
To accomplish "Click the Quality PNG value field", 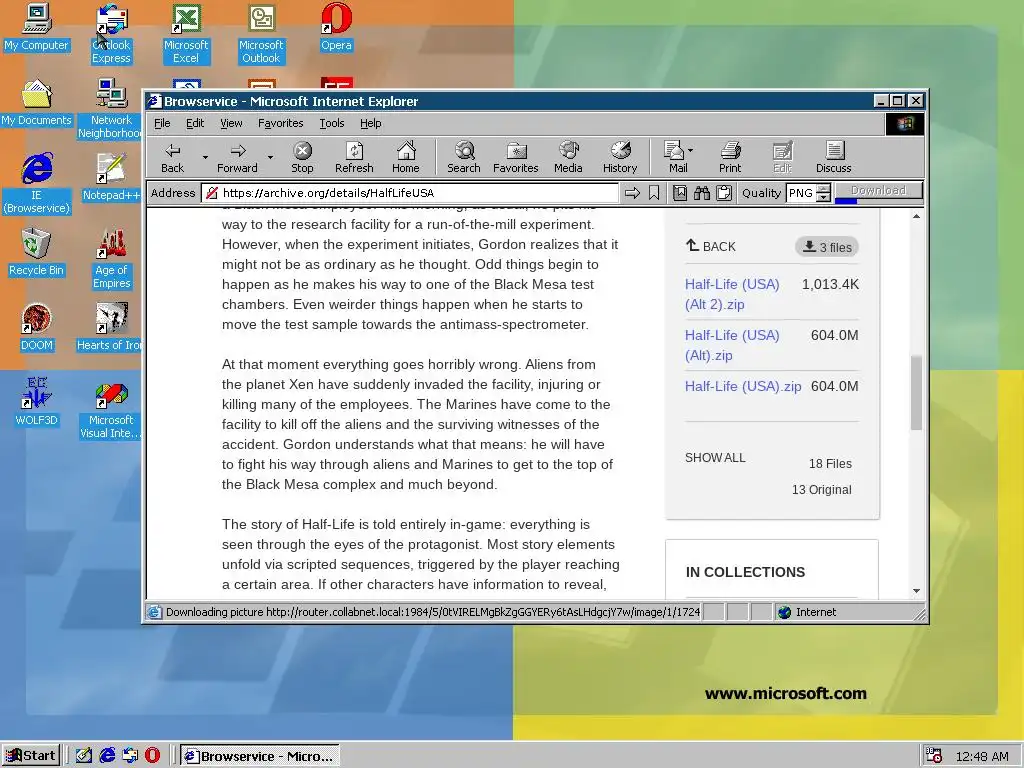I will (801, 193).
